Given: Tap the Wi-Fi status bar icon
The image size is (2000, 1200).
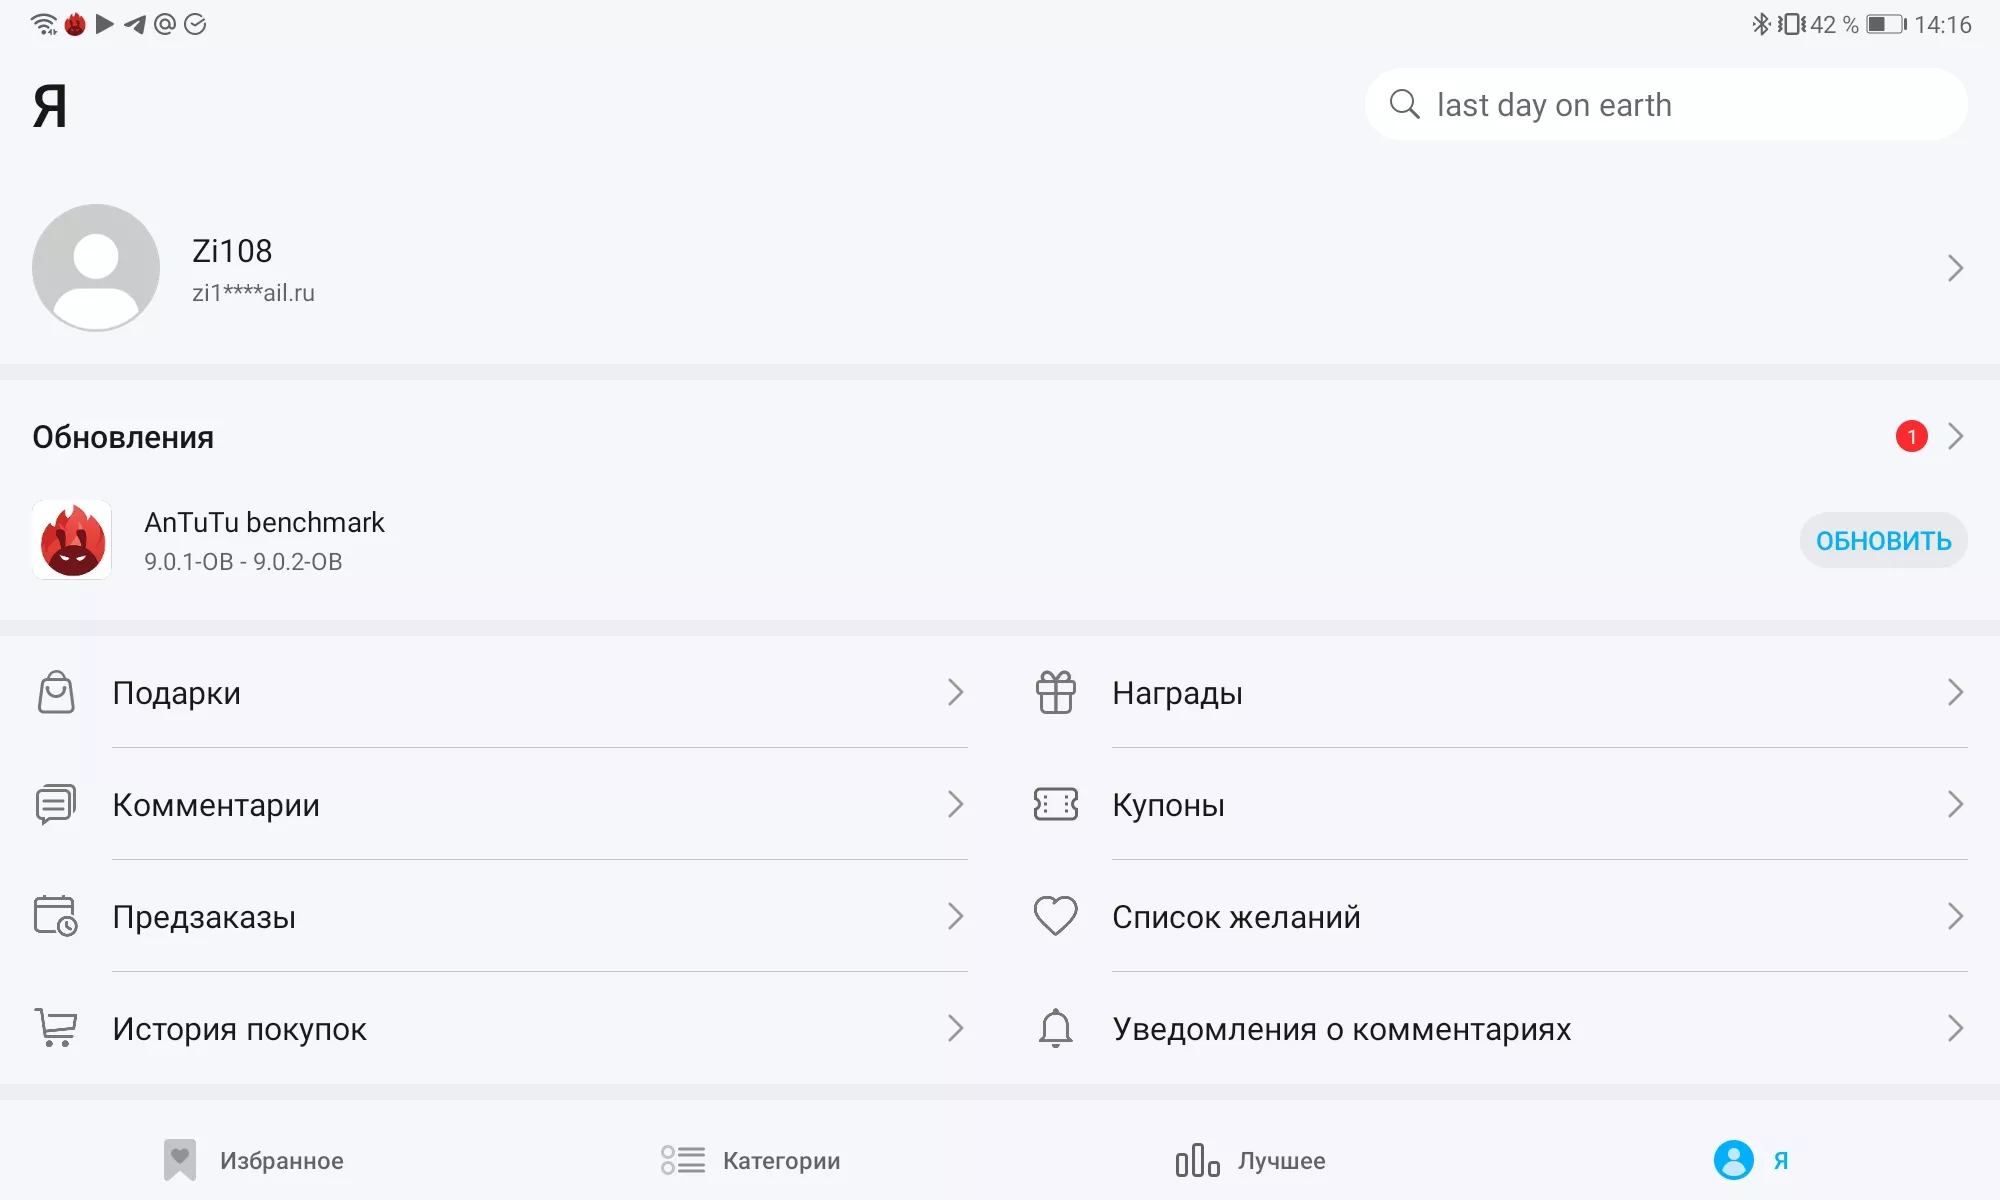Looking at the screenshot, I should click(x=44, y=24).
